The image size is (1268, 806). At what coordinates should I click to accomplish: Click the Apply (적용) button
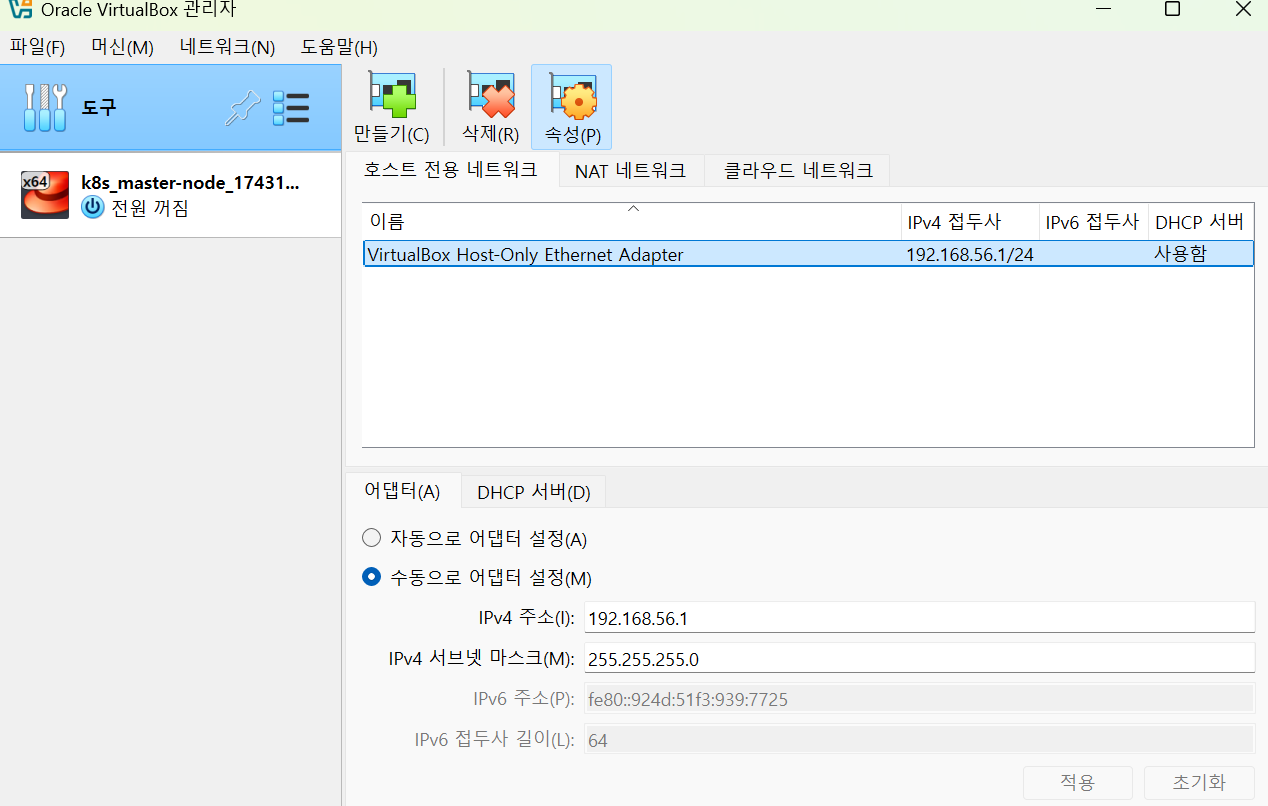point(1077,782)
